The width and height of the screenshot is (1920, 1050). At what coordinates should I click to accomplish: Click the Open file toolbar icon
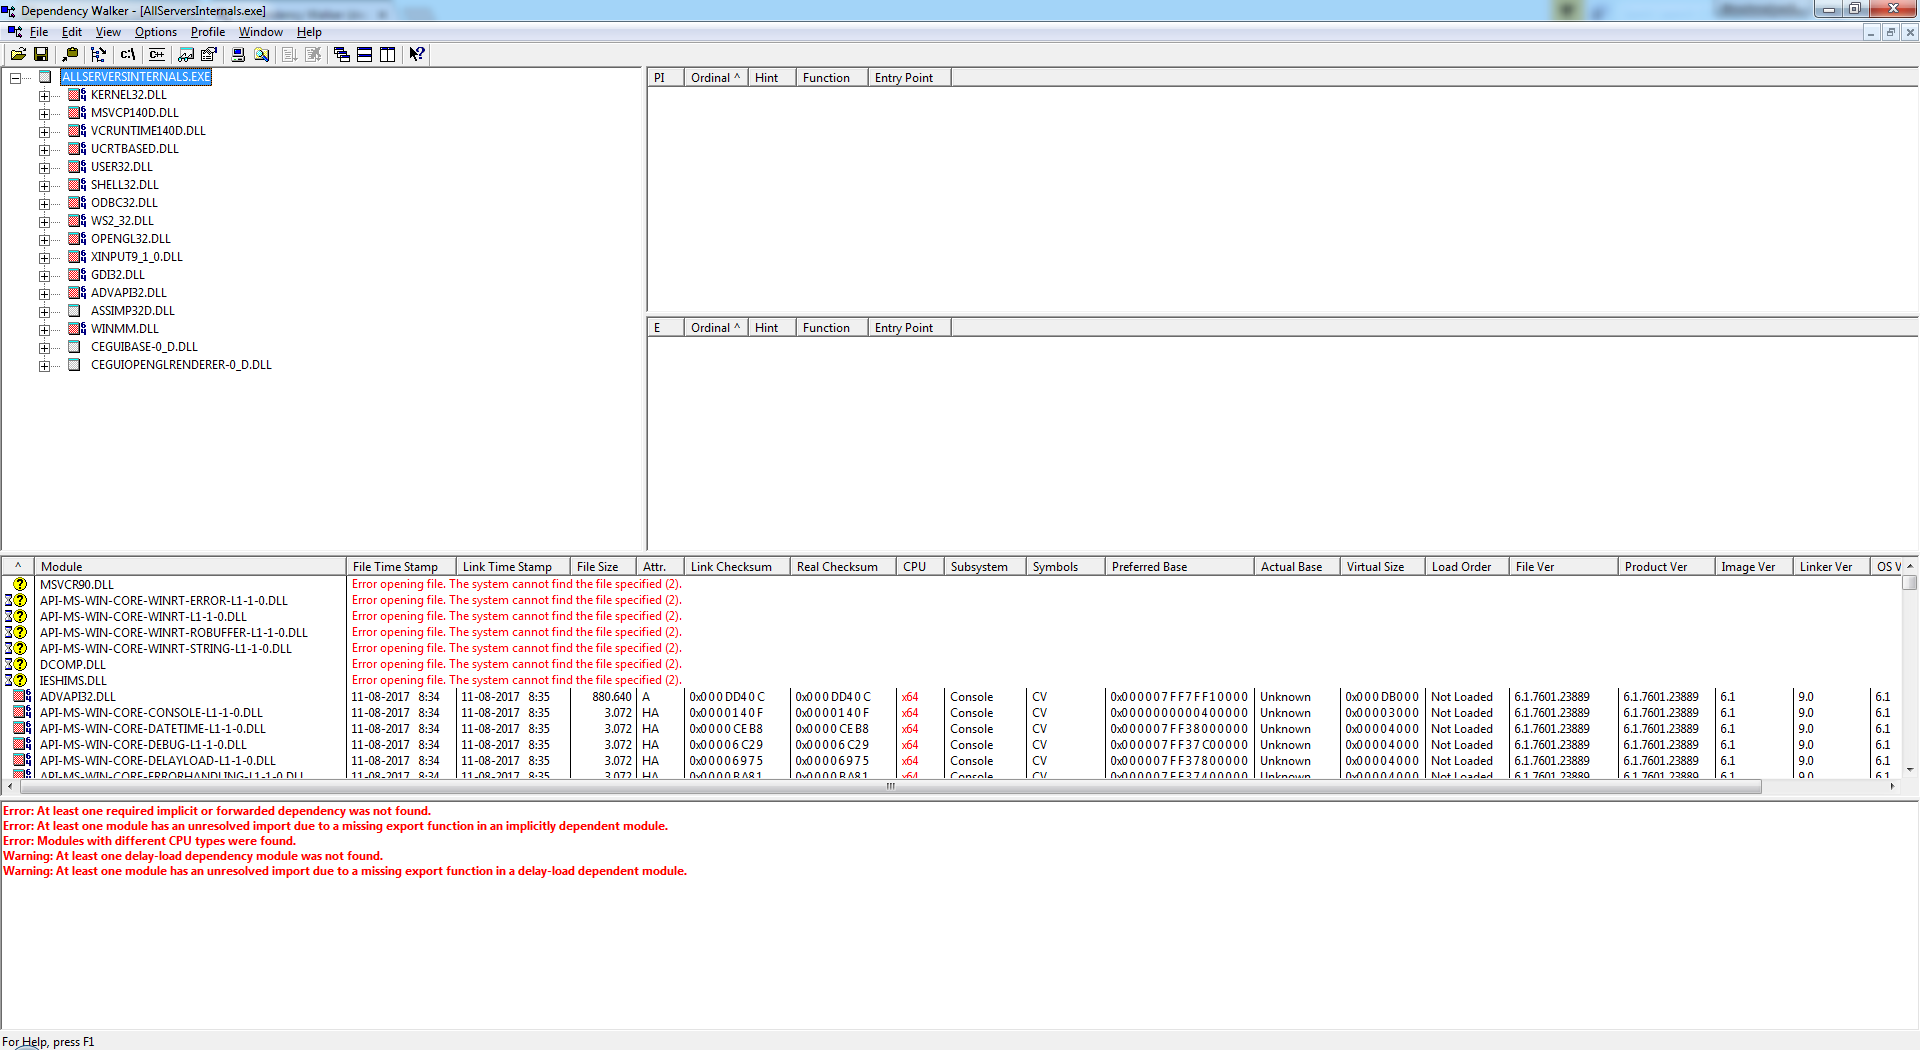coord(18,55)
